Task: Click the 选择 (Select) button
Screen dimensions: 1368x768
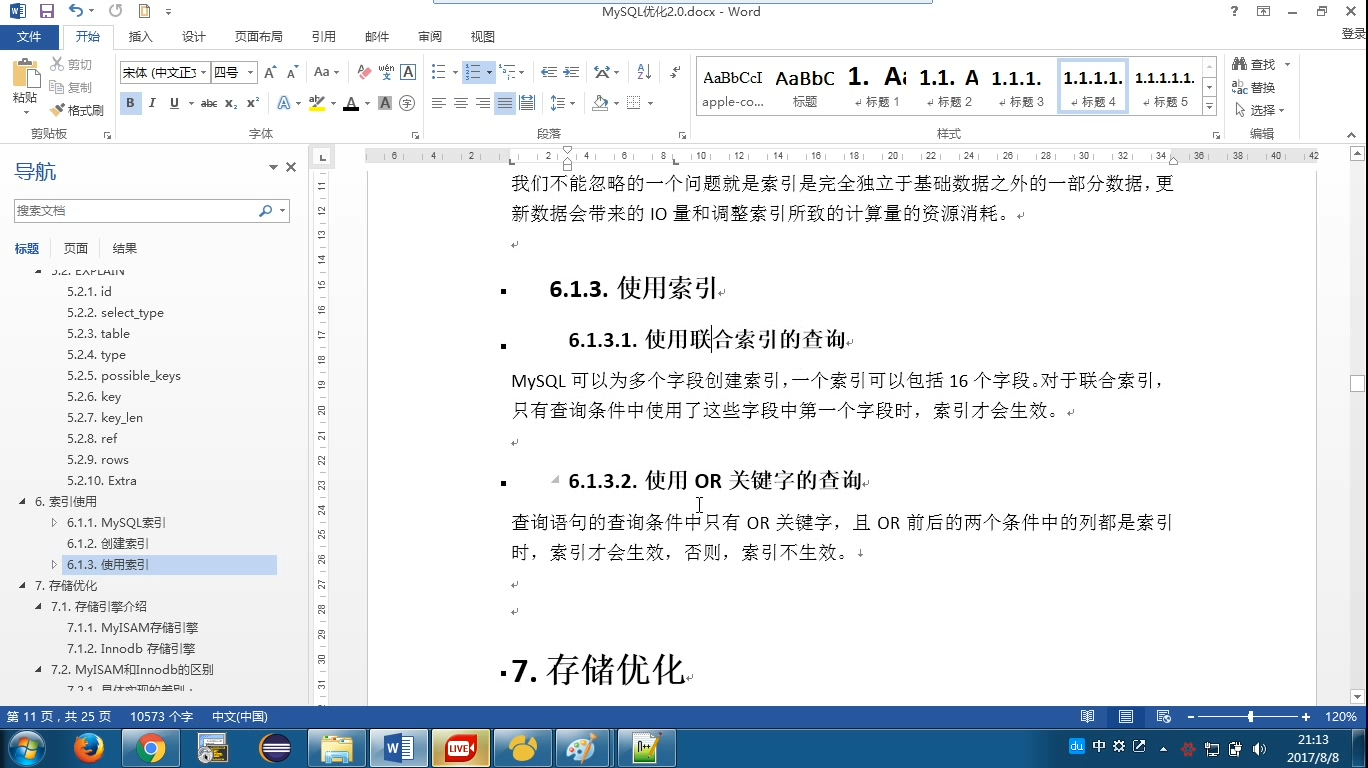Action: pos(1260,110)
